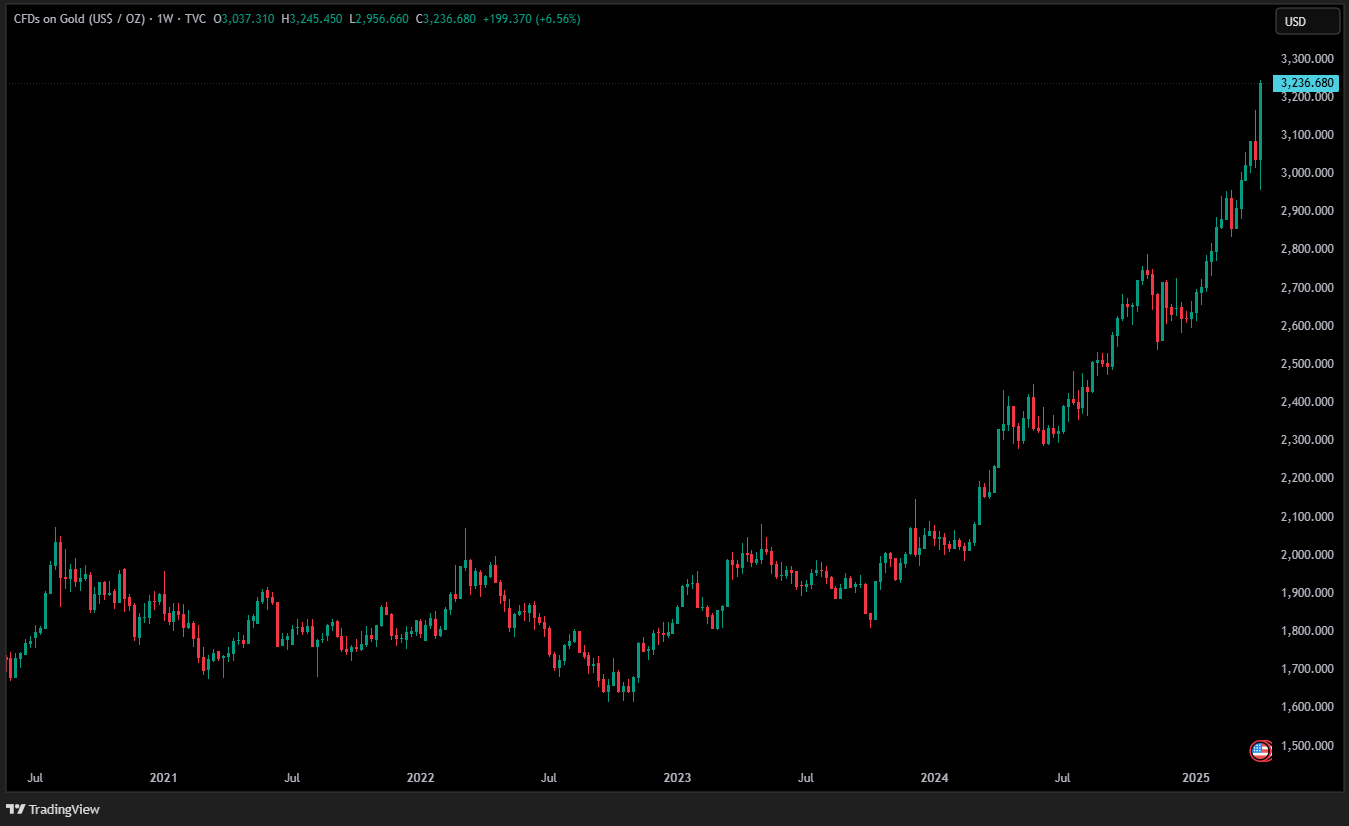Click the US flag currency icon near price scale
This screenshot has height=826, width=1349.
(x=1260, y=751)
